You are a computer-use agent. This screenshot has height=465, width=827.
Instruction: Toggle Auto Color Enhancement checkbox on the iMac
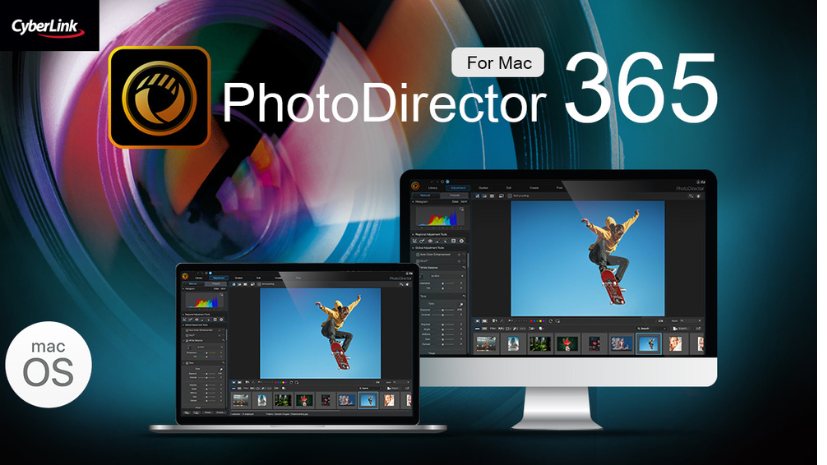click(x=417, y=254)
